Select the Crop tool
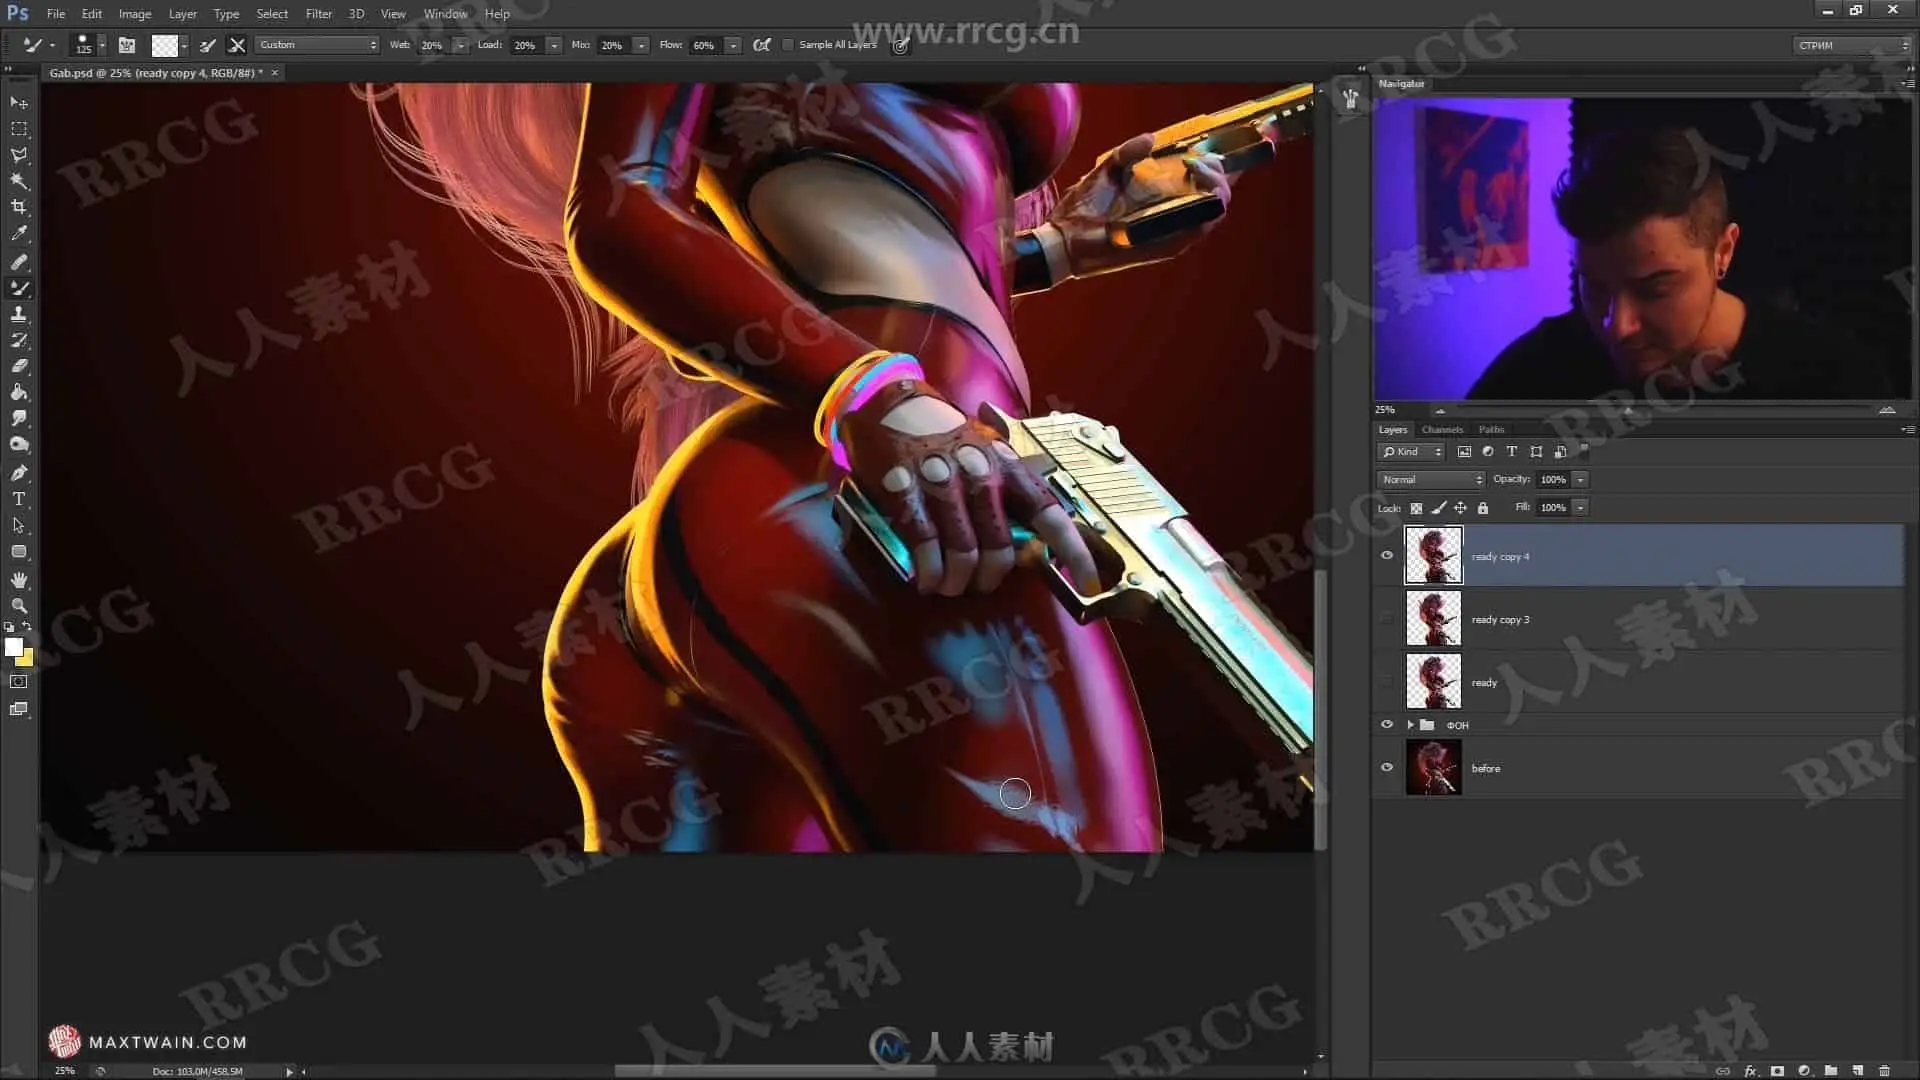 19,207
